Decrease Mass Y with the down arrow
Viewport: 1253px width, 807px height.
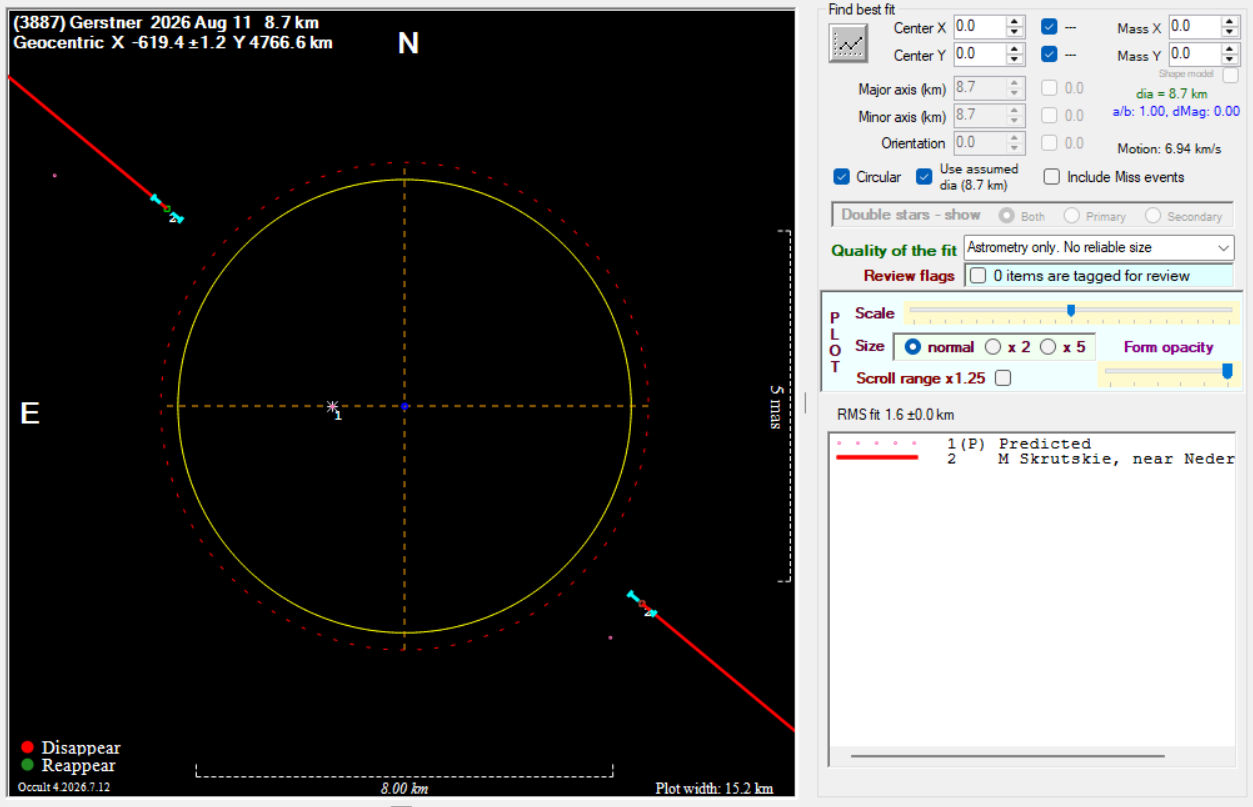pos(1230,60)
